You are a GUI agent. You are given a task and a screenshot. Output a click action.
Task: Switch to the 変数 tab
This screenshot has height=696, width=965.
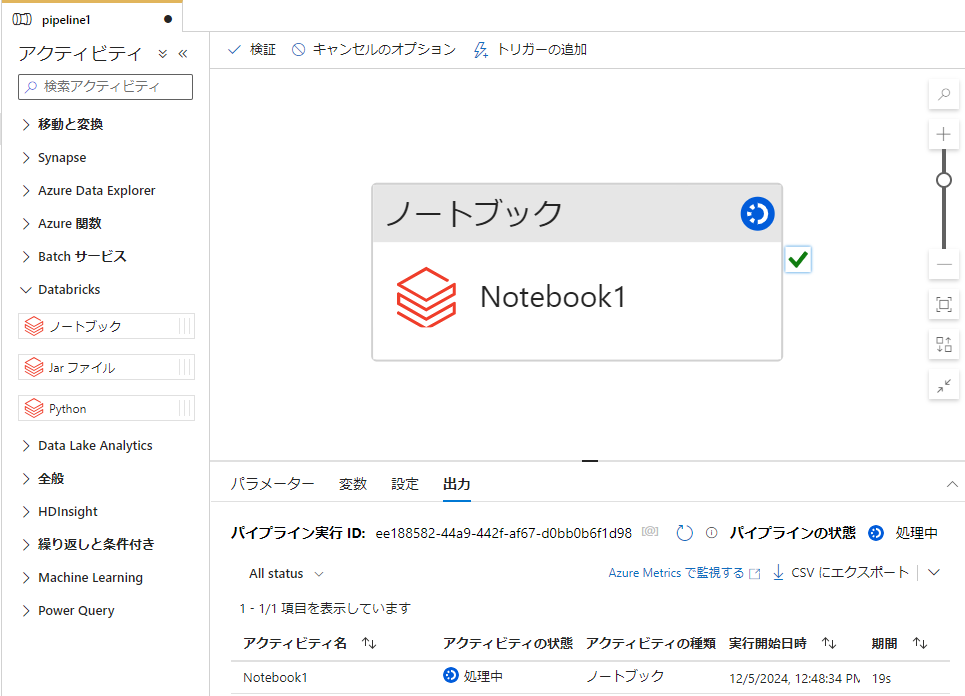click(x=353, y=484)
